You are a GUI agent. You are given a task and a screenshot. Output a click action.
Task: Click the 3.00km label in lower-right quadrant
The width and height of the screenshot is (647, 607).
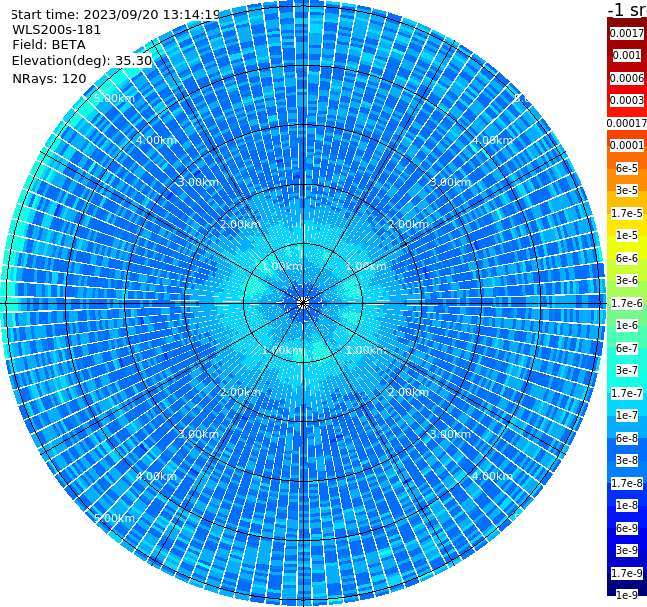pos(450,434)
